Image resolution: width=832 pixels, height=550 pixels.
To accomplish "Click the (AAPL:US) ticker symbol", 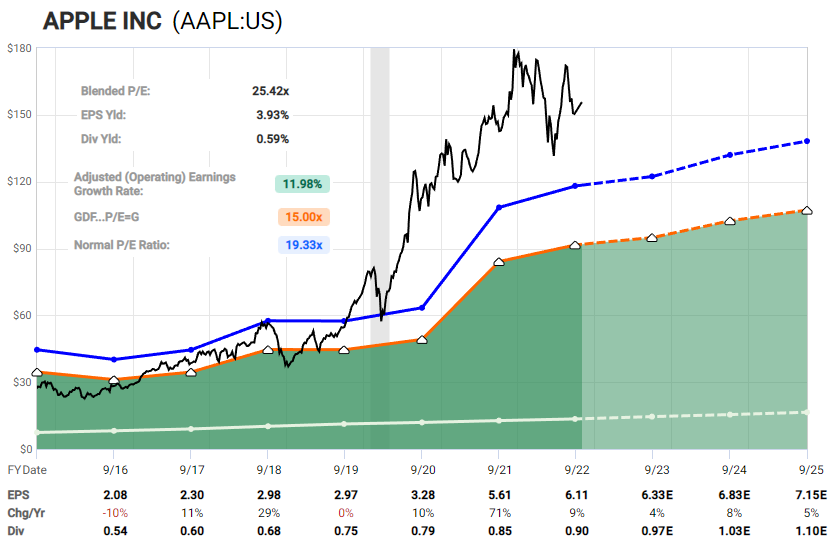I will click(227, 22).
